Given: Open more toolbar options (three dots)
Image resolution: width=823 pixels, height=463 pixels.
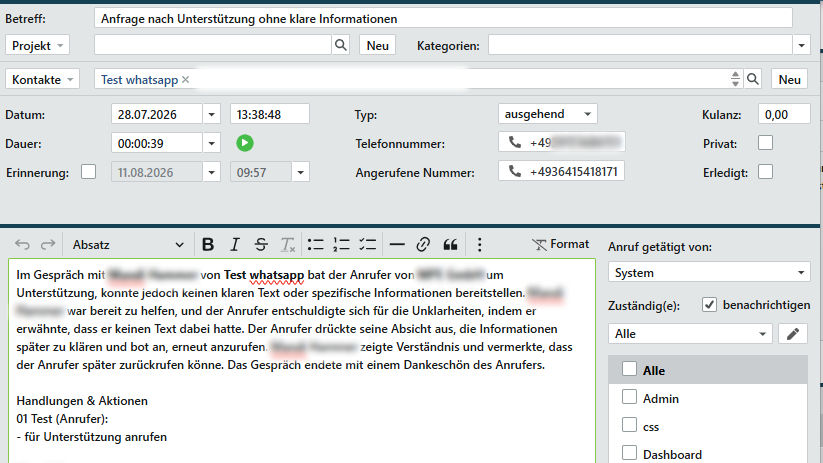Looking at the screenshot, I should (x=479, y=245).
